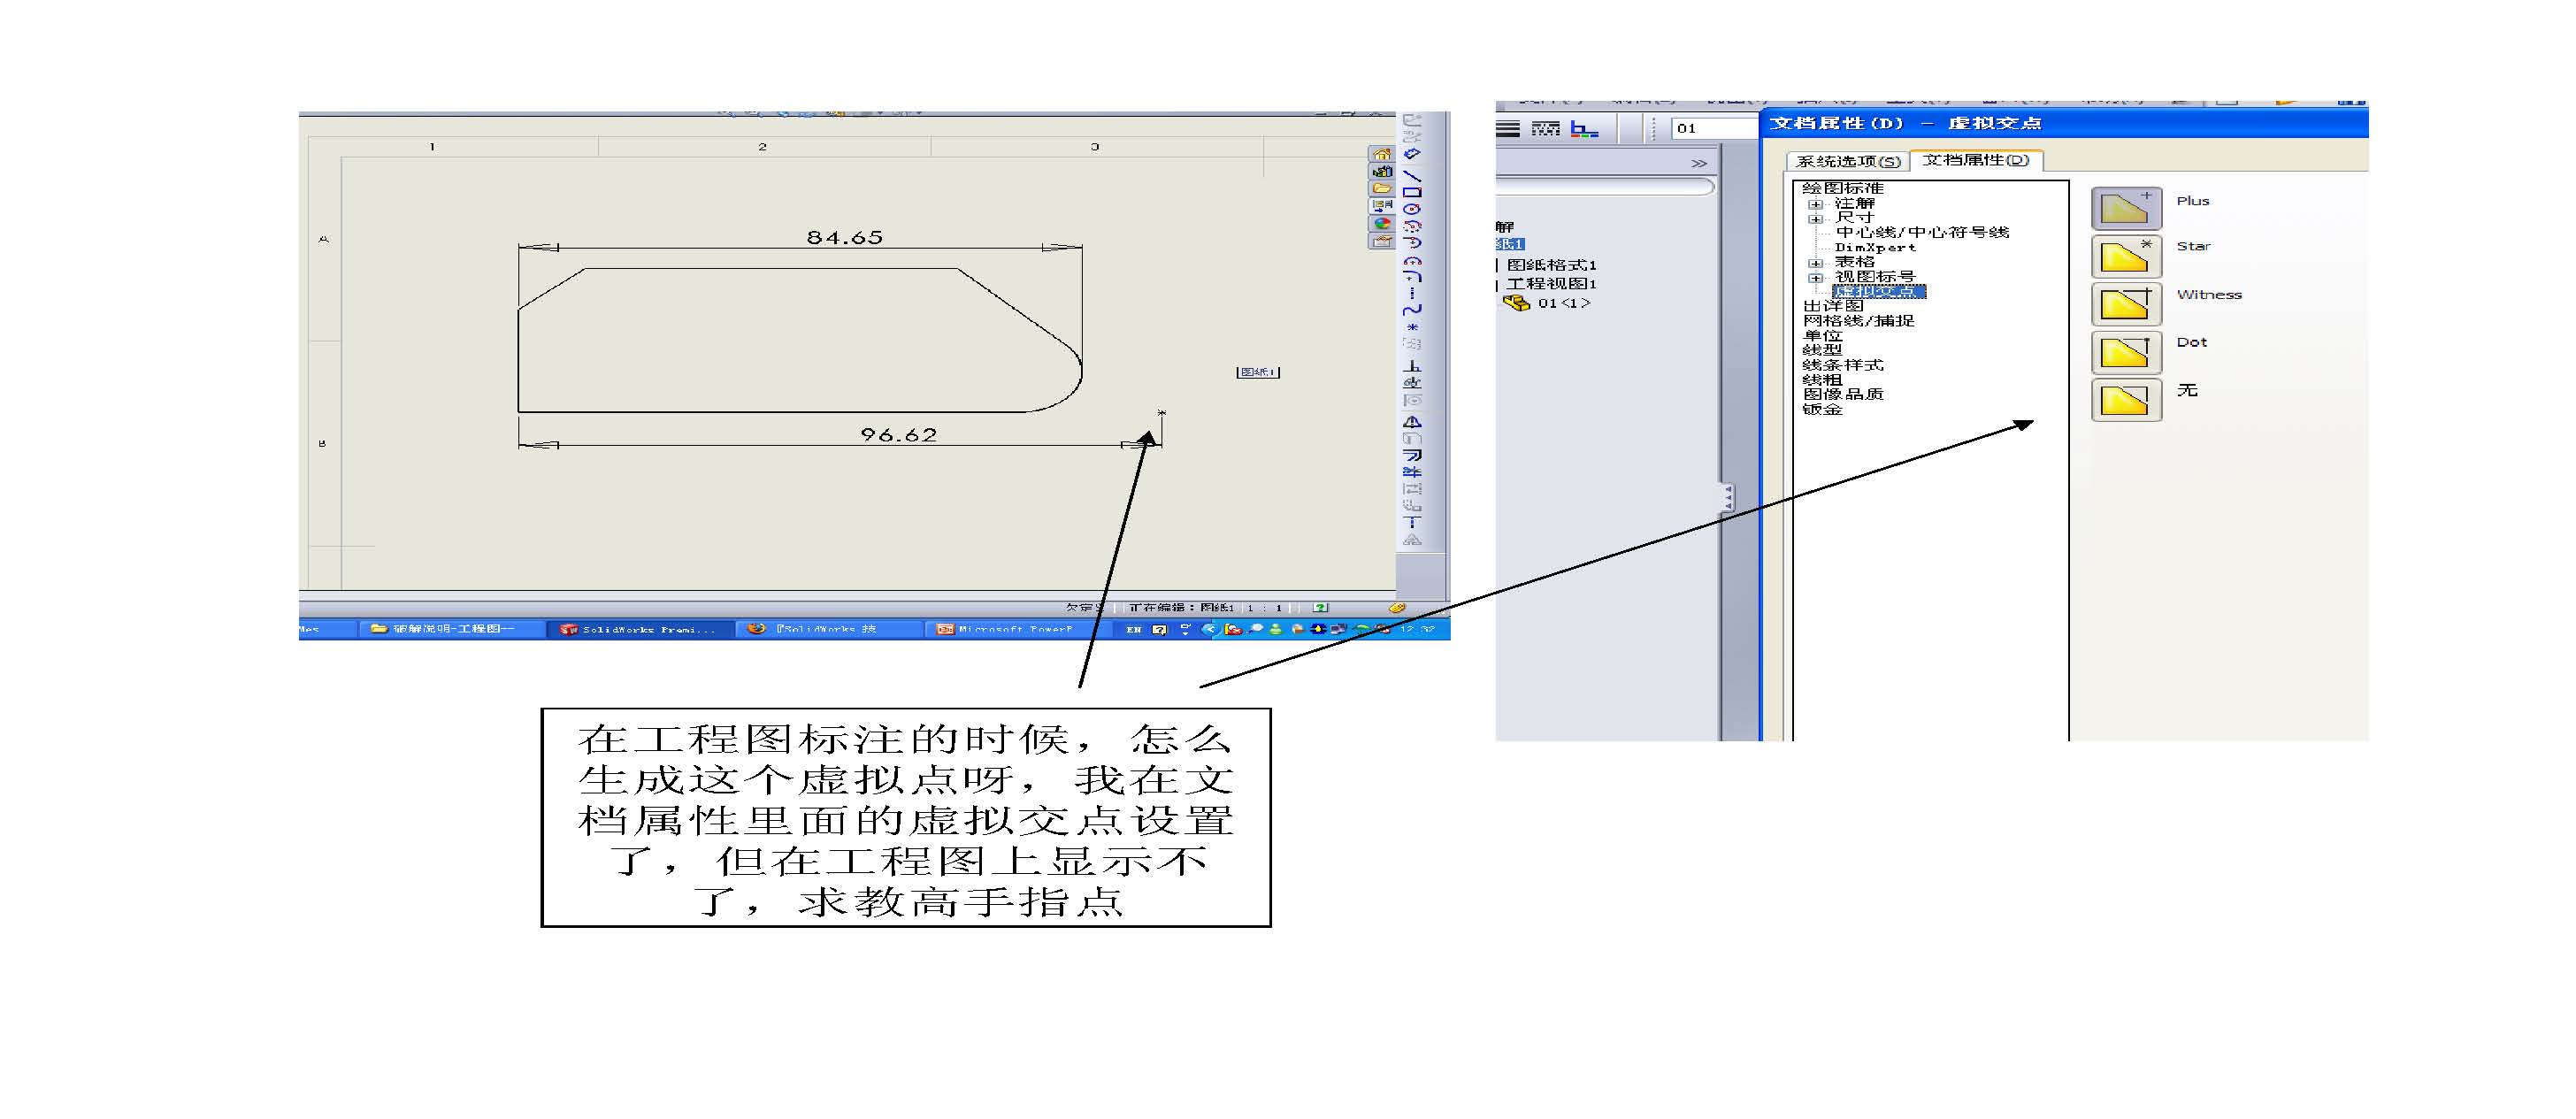Open the home task pane icon

(x=1381, y=154)
